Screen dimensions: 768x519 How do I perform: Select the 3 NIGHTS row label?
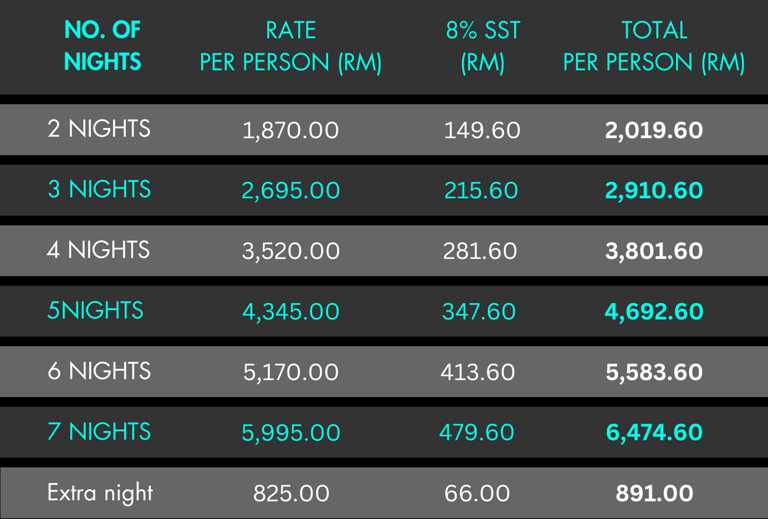coord(99,189)
